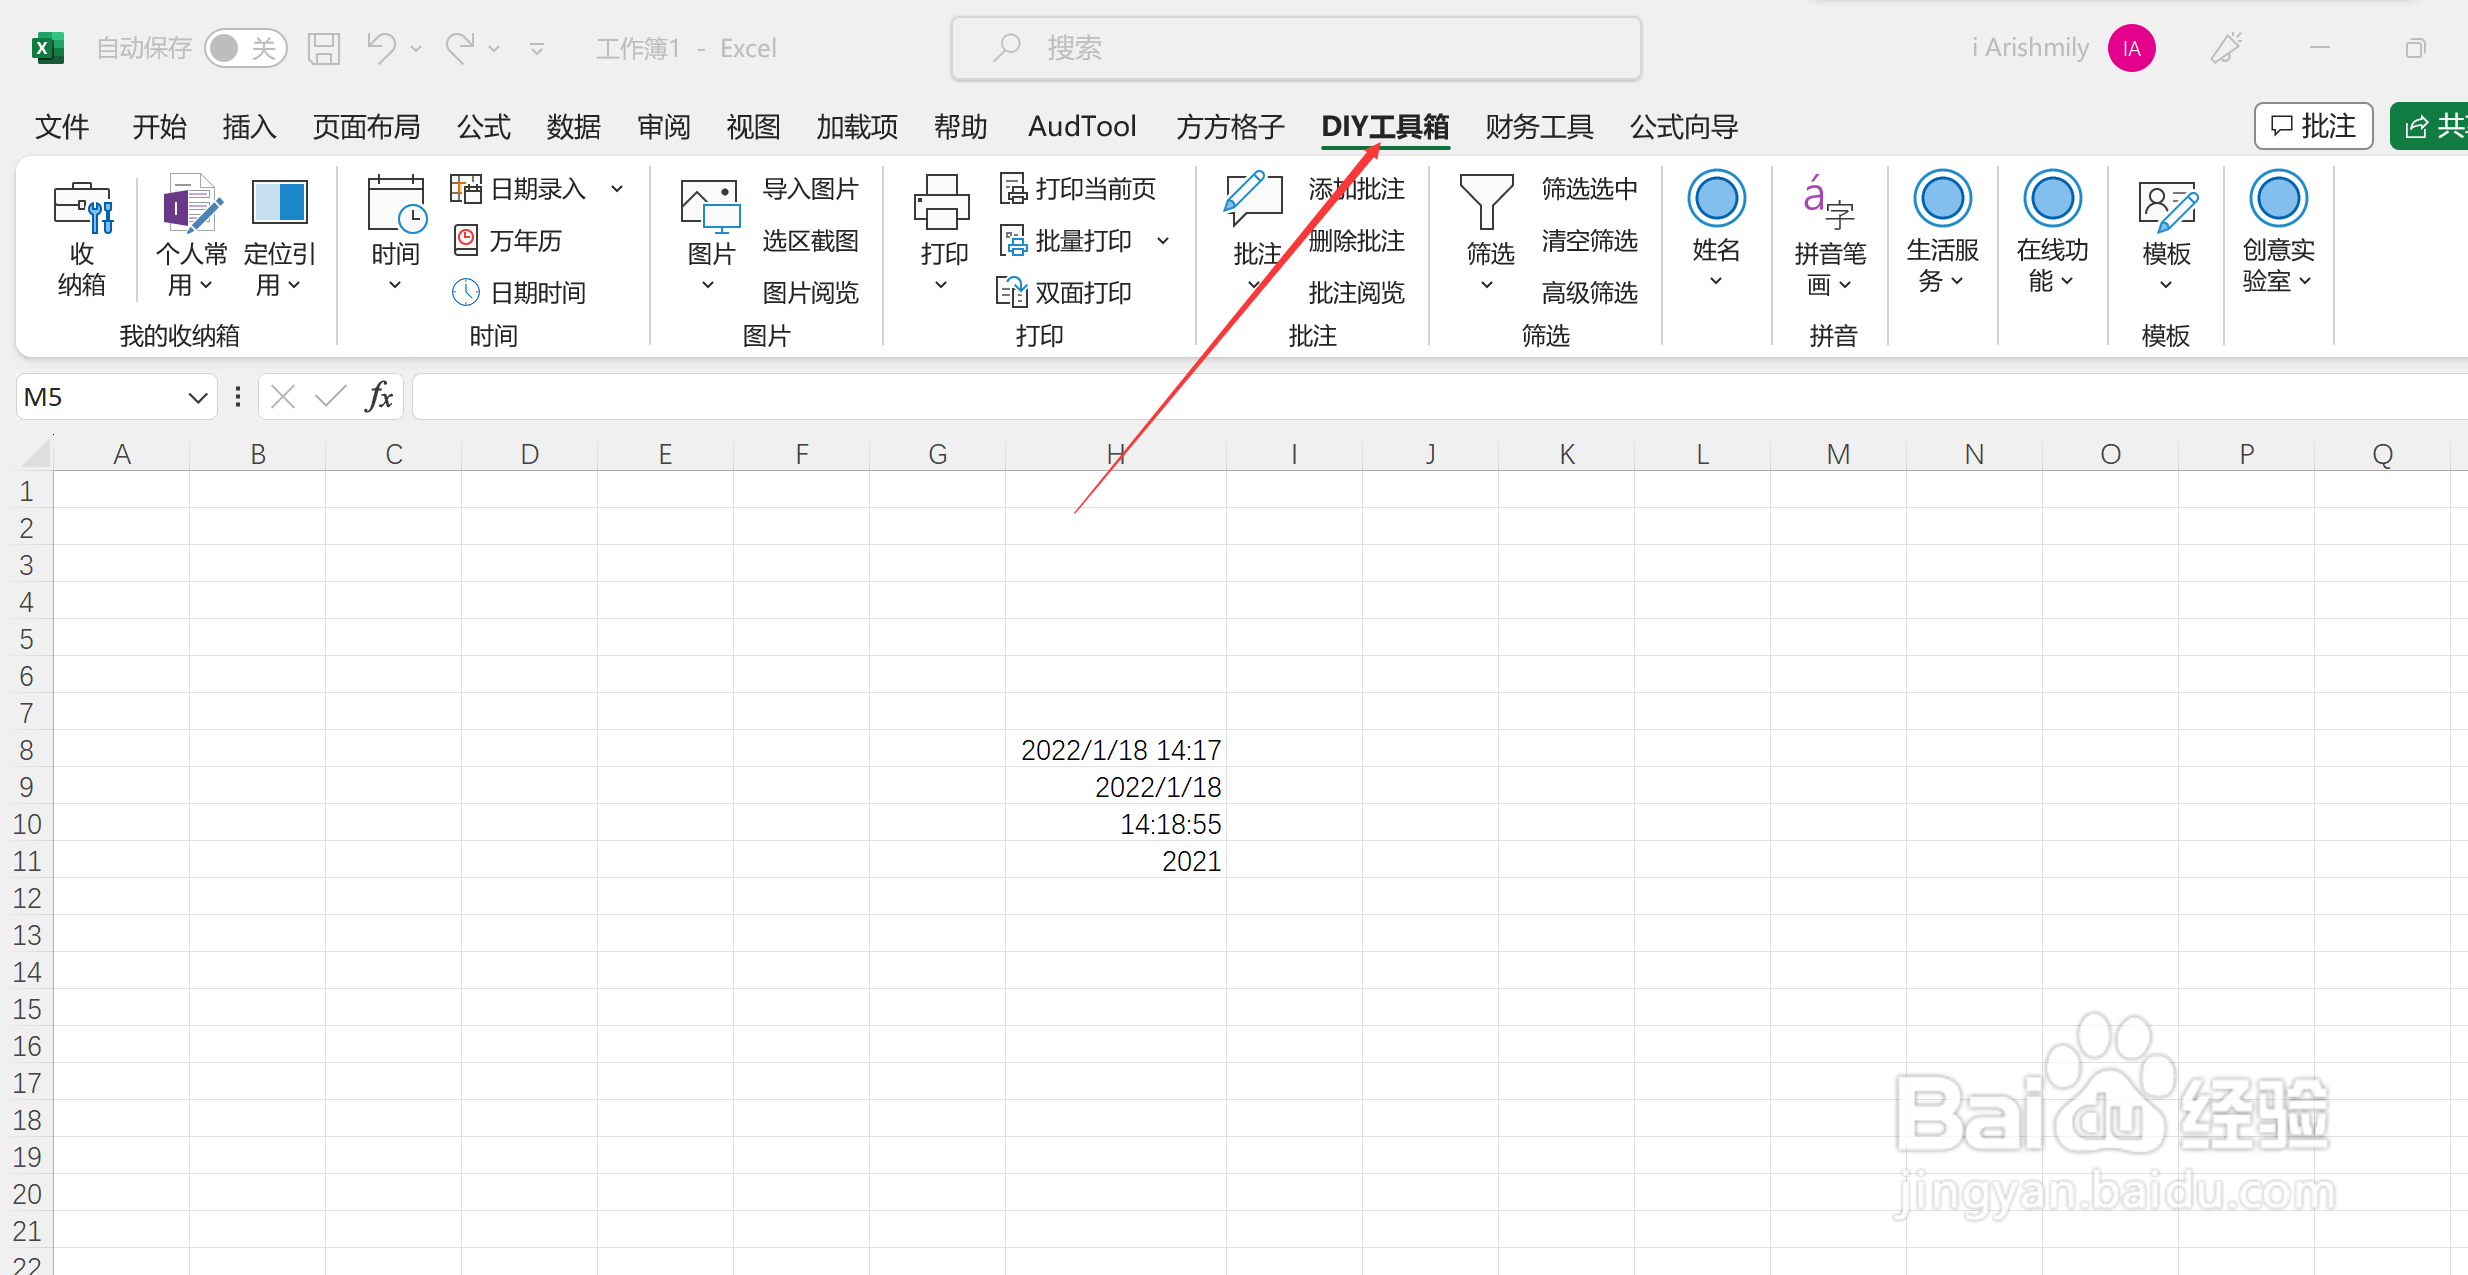Viewport: 2468px width, 1275px height.
Task: Click the 生活服务 circle icon
Action: (1942, 198)
